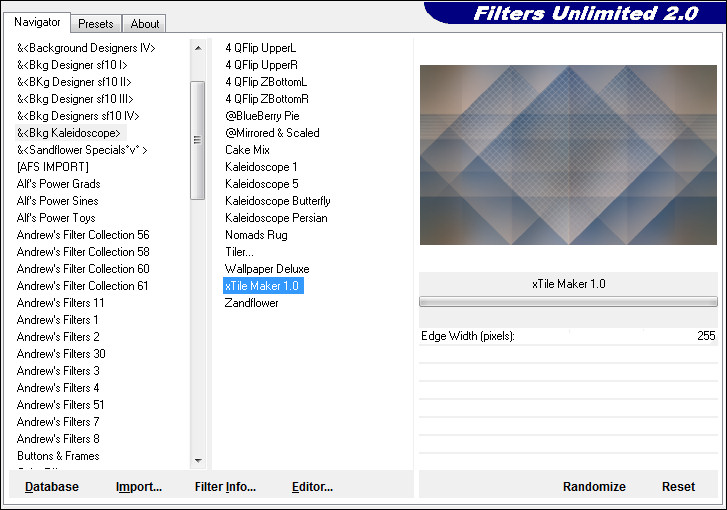Choose Andrew's Filter Collection 58

pyautogui.click(x=83, y=252)
